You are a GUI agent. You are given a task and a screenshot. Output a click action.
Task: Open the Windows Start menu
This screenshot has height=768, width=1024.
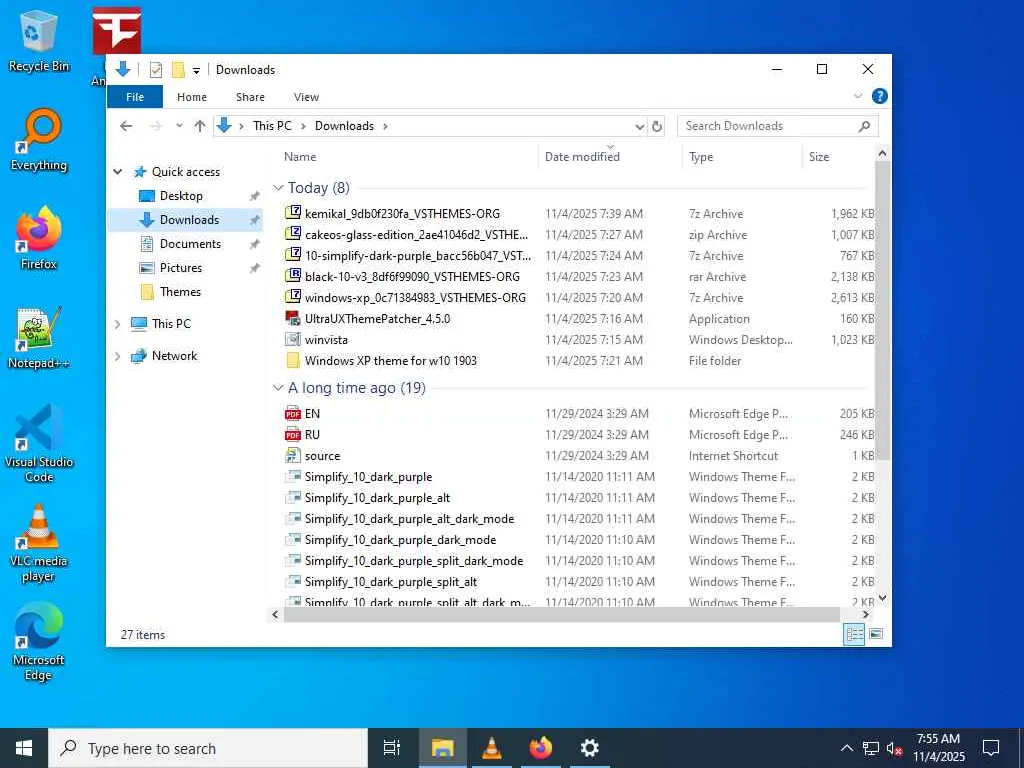coord(24,748)
